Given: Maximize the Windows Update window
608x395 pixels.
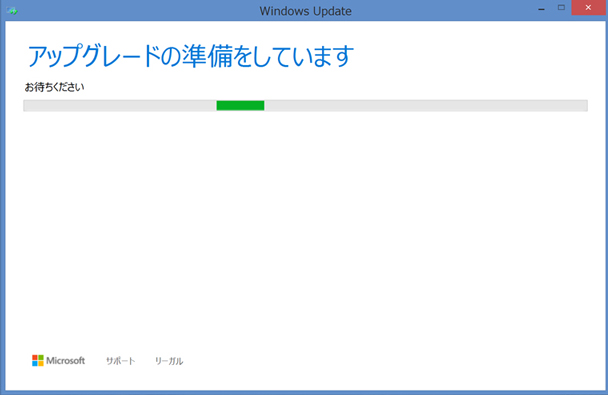Looking at the screenshot, I should click(x=561, y=8).
